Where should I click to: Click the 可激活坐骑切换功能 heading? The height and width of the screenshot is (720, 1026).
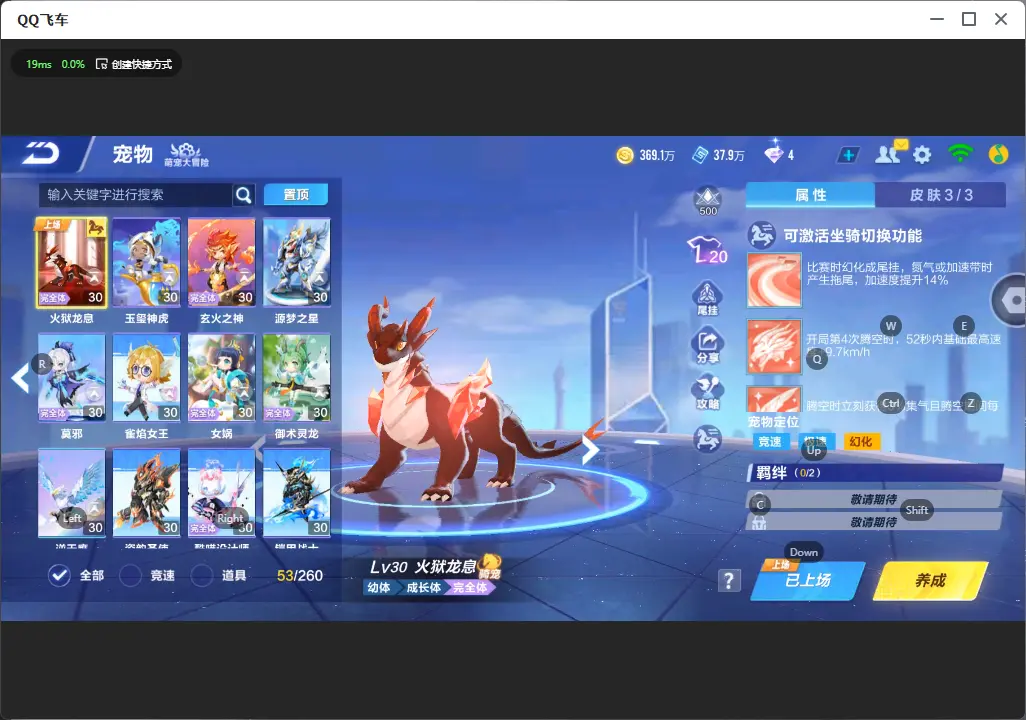point(853,236)
